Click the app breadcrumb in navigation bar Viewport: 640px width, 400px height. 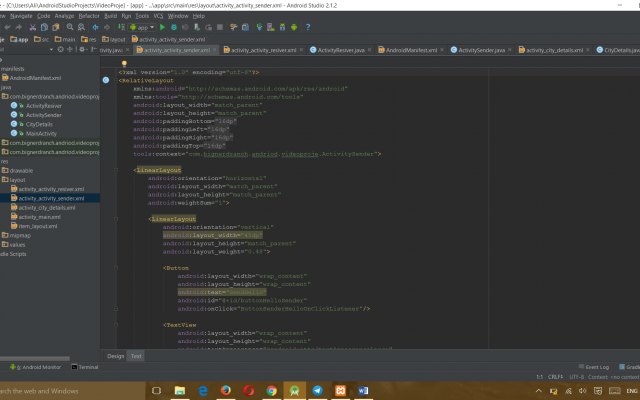point(19,39)
